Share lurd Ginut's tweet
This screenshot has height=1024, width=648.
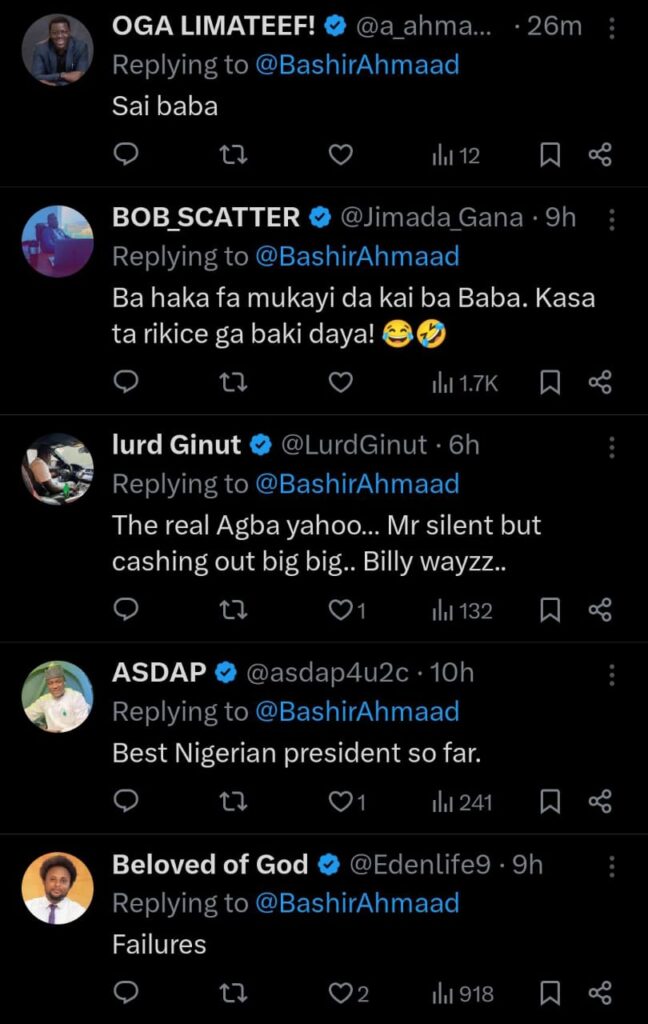600,610
